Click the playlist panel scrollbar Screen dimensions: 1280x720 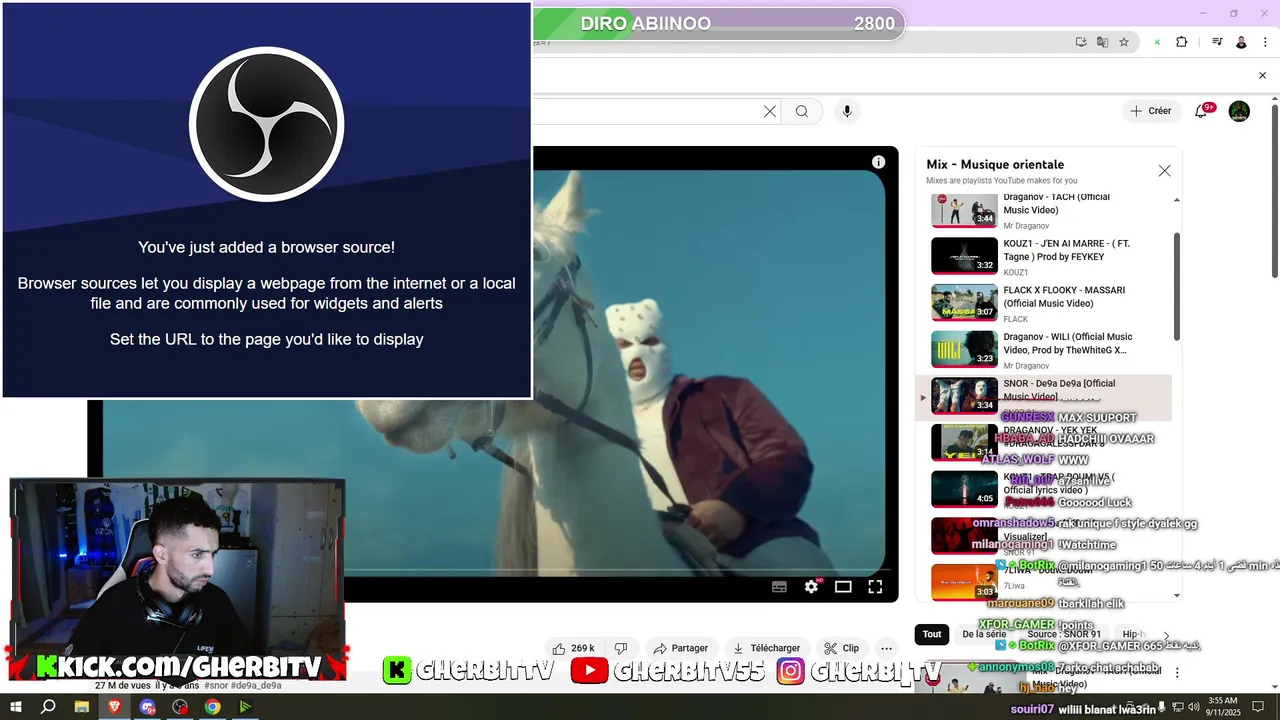coord(1177,286)
